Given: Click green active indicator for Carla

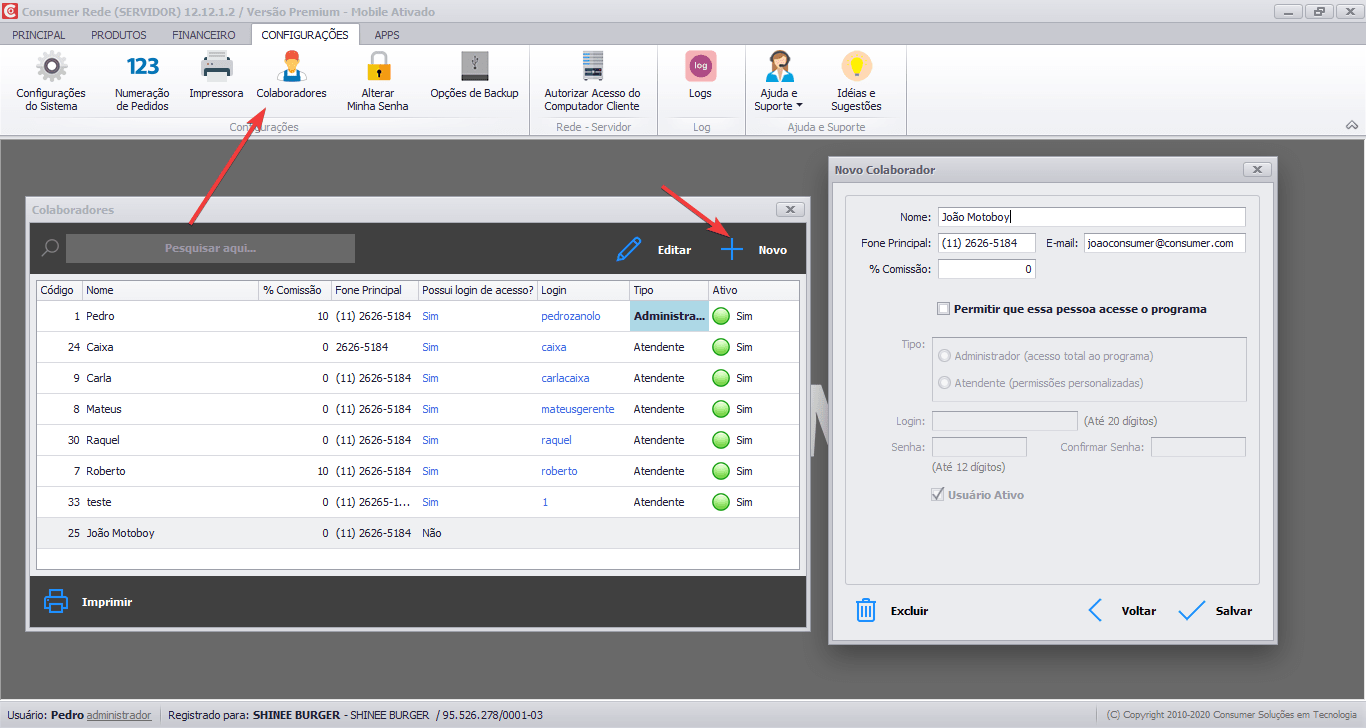Looking at the screenshot, I should [721, 378].
